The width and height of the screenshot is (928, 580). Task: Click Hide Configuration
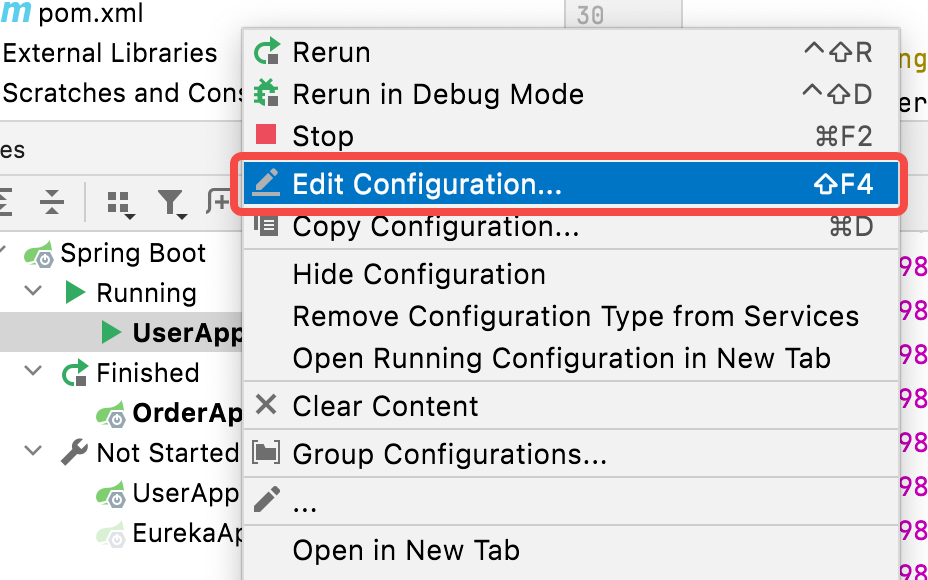419,274
